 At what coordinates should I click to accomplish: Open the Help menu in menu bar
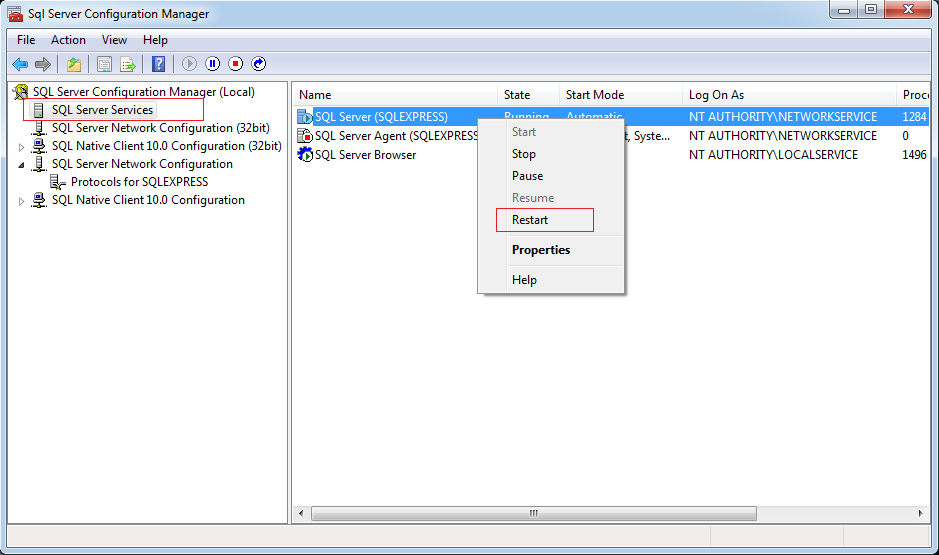tap(155, 40)
